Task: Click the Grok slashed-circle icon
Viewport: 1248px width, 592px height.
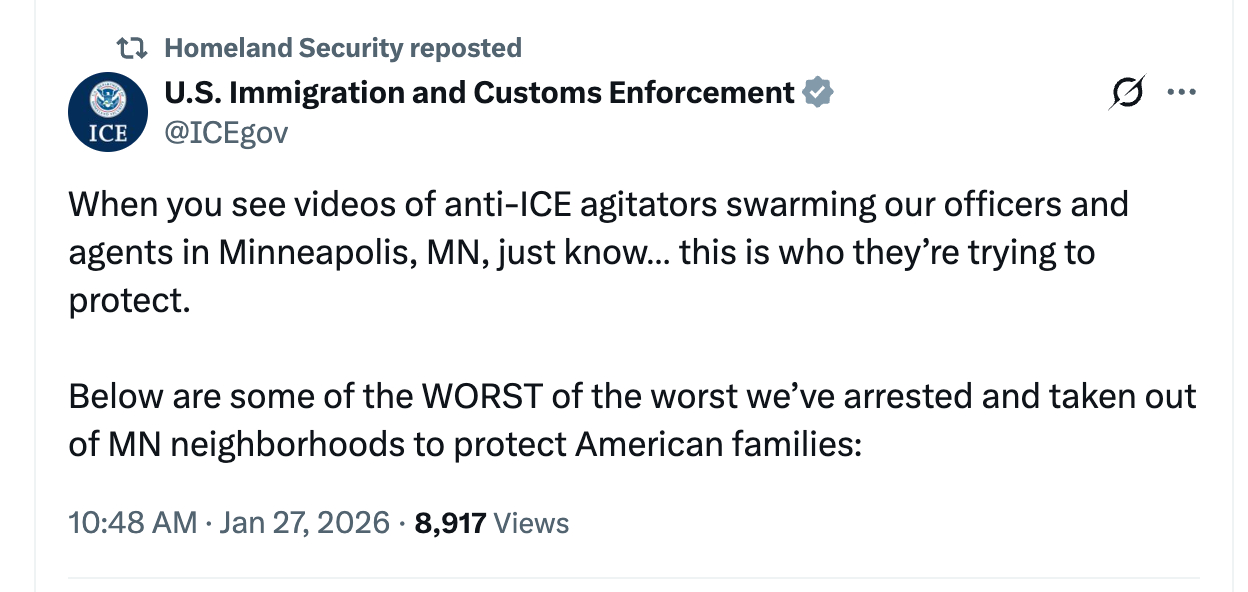Action: coord(1128,93)
